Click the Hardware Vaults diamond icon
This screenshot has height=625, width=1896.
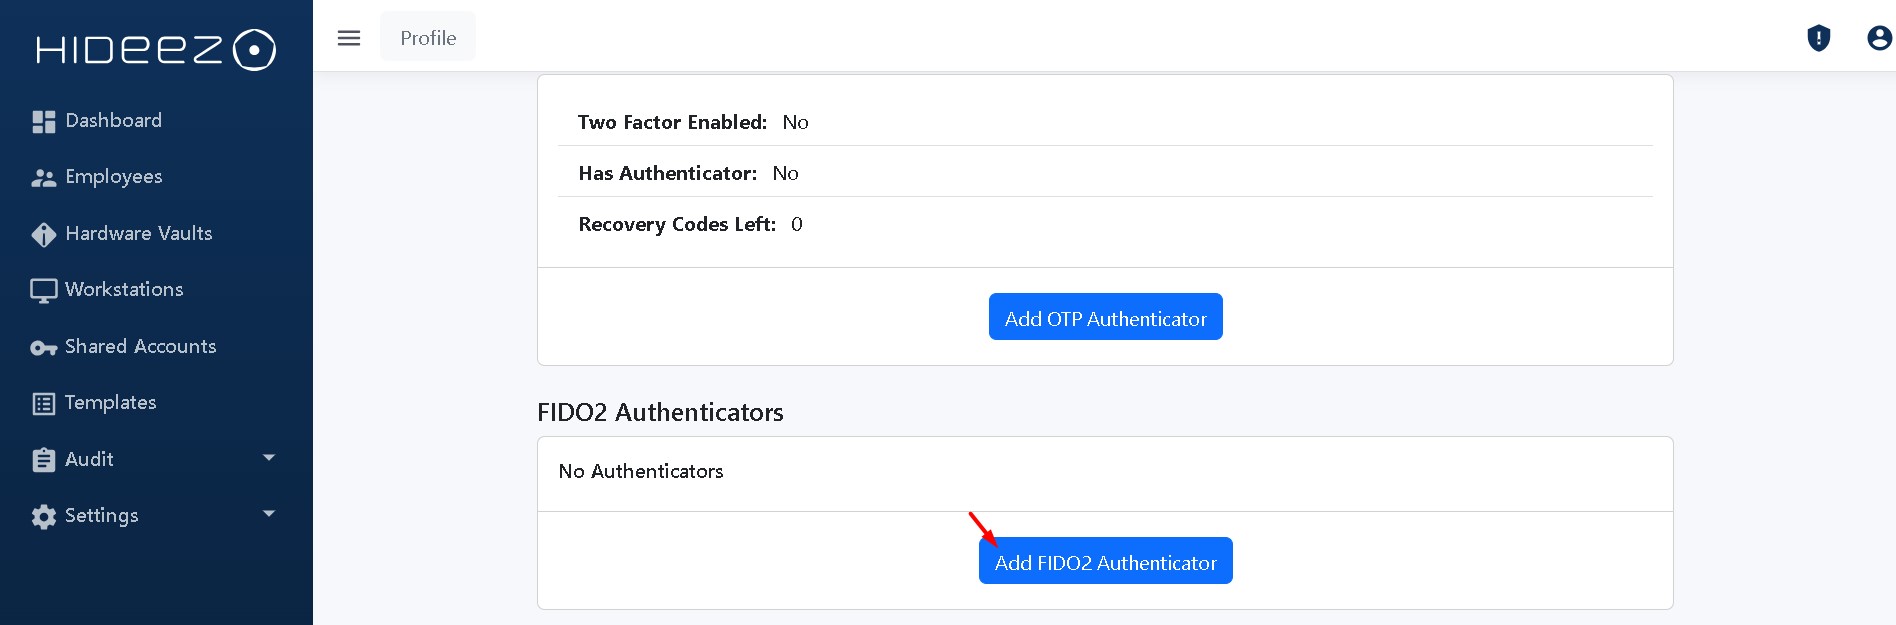coord(43,234)
